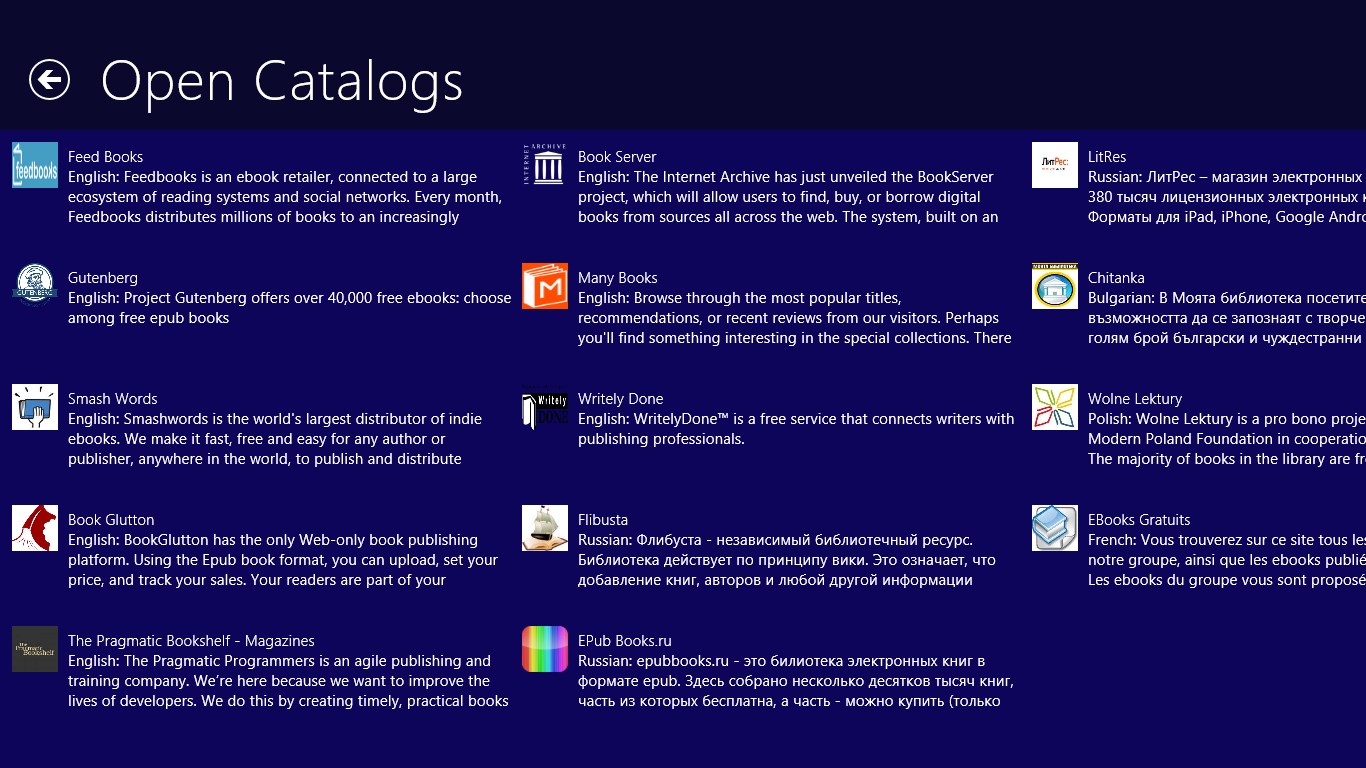The height and width of the screenshot is (768, 1366).
Task: Open the Pragmatic Bookshelf logo
Action: coord(35,648)
